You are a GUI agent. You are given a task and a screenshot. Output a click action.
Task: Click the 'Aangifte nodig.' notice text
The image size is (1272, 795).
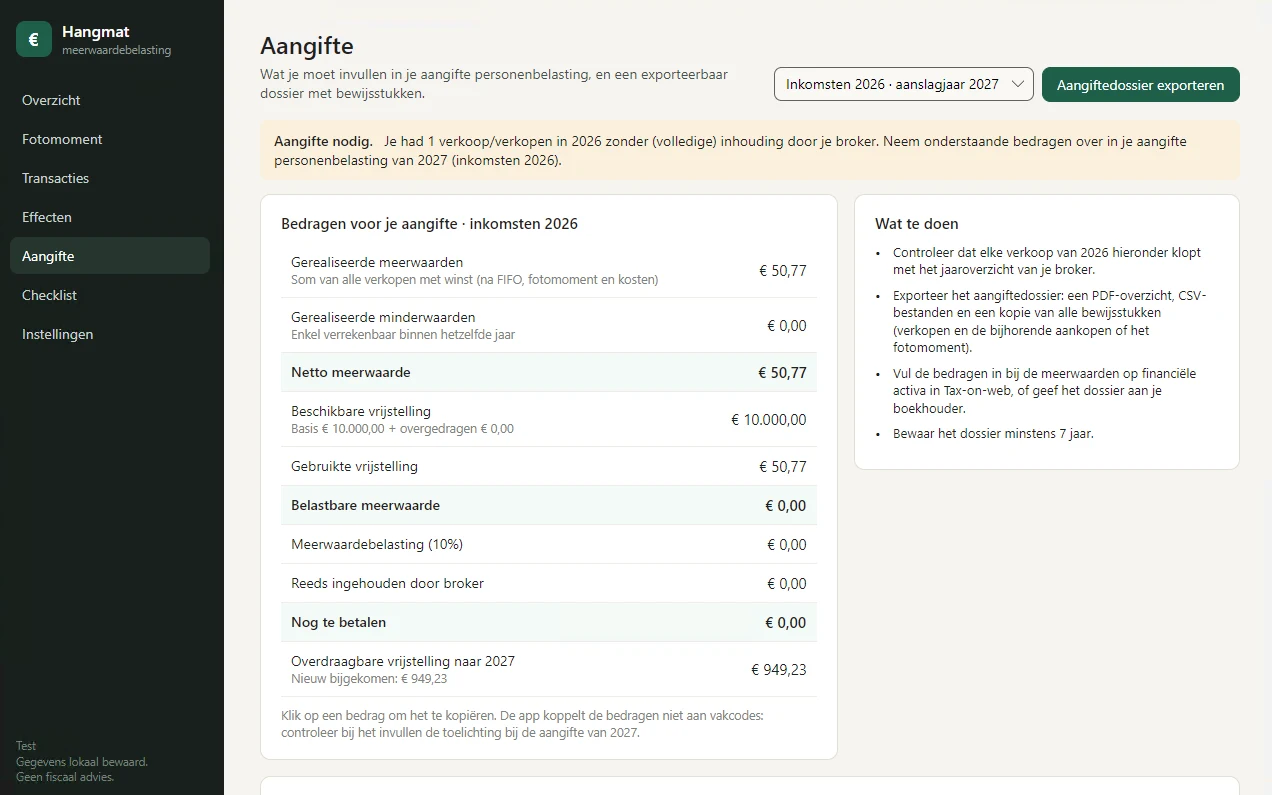pyautogui.click(x=323, y=141)
